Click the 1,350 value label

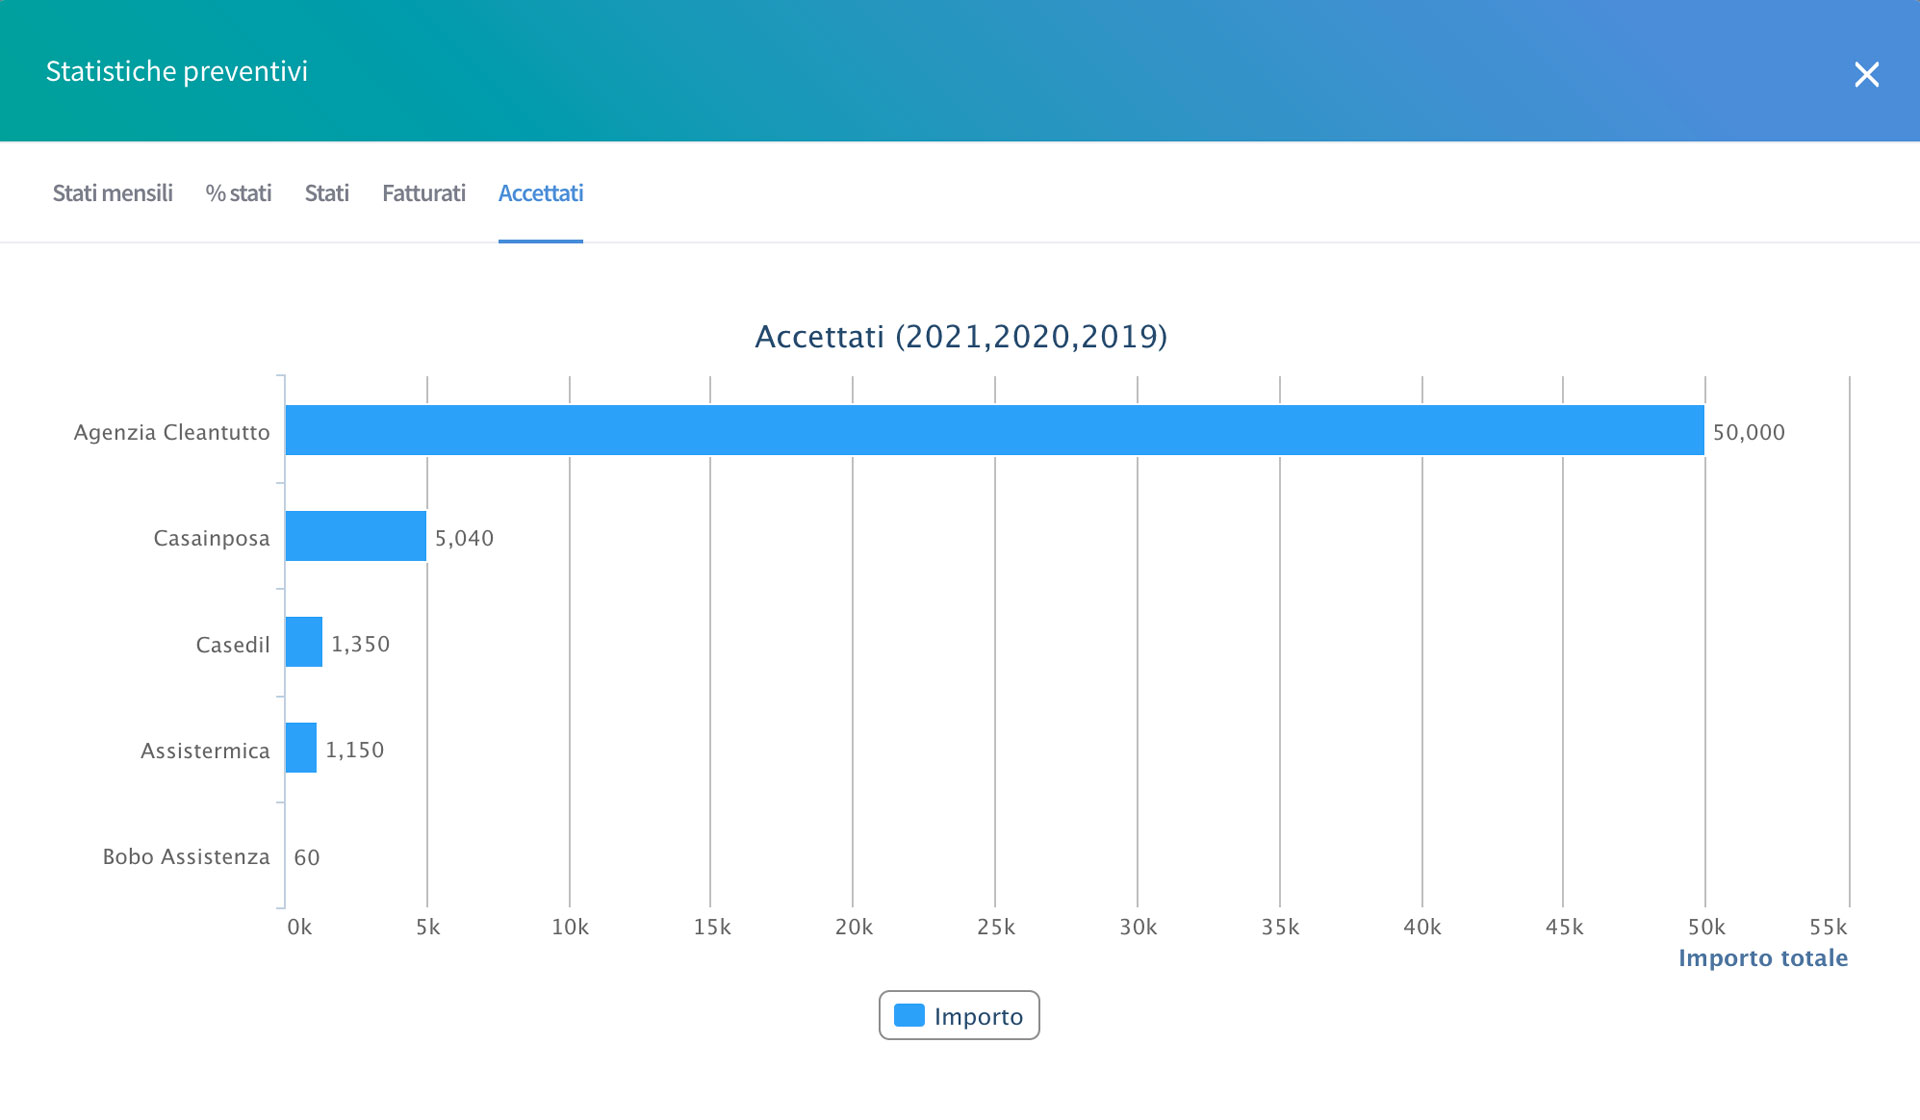[360, 644]
